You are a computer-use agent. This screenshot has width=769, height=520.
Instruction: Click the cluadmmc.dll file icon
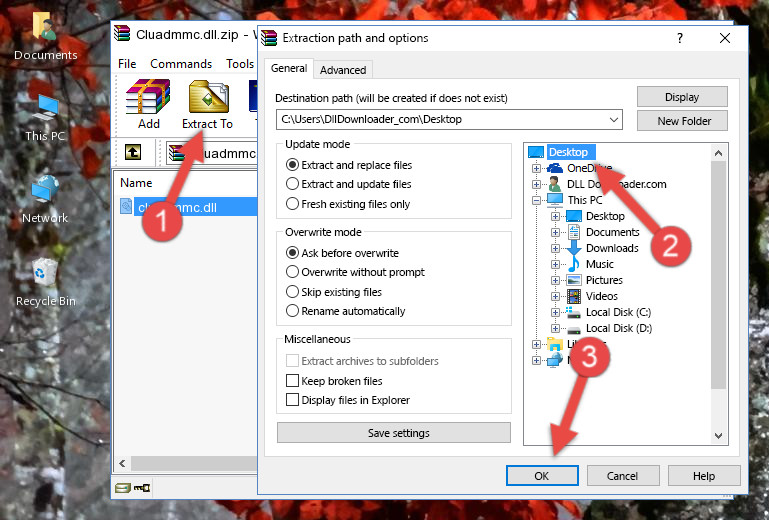point(126,207)
